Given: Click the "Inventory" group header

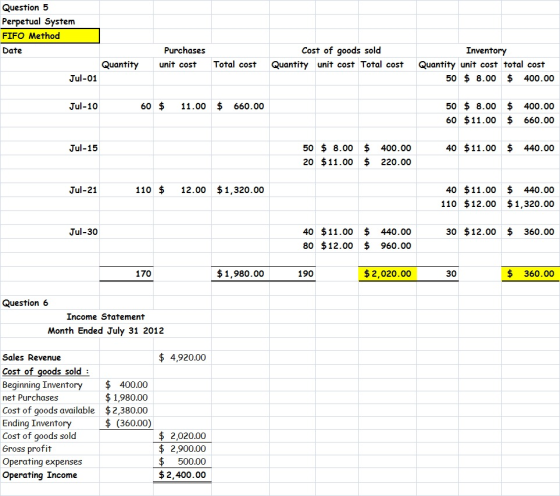Looking at the screenshot, I should pos(486,50).
